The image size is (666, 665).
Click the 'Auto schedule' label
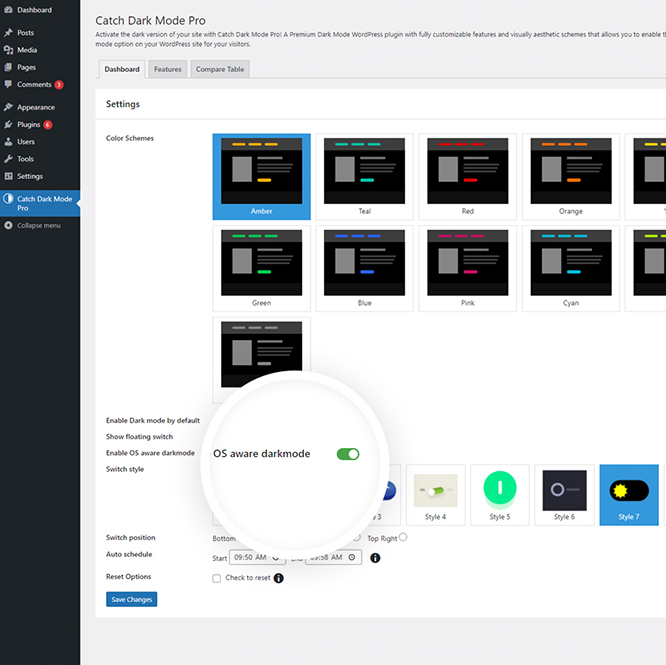[x=129, y=554]
